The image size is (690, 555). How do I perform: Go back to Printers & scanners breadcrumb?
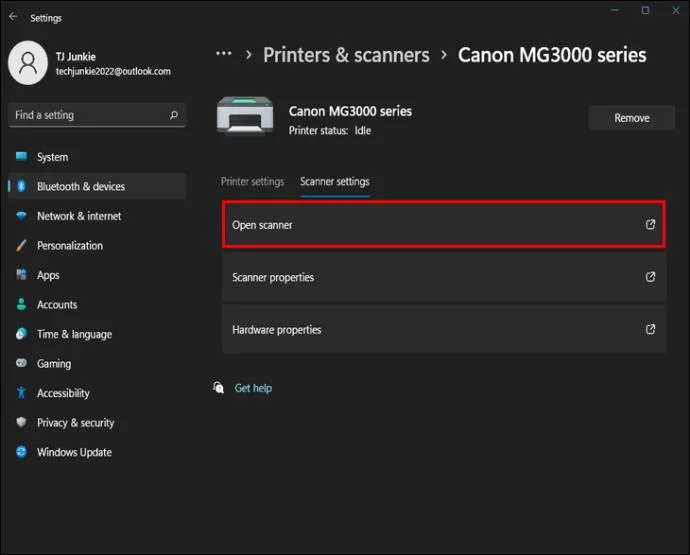(x=346, y=55)
